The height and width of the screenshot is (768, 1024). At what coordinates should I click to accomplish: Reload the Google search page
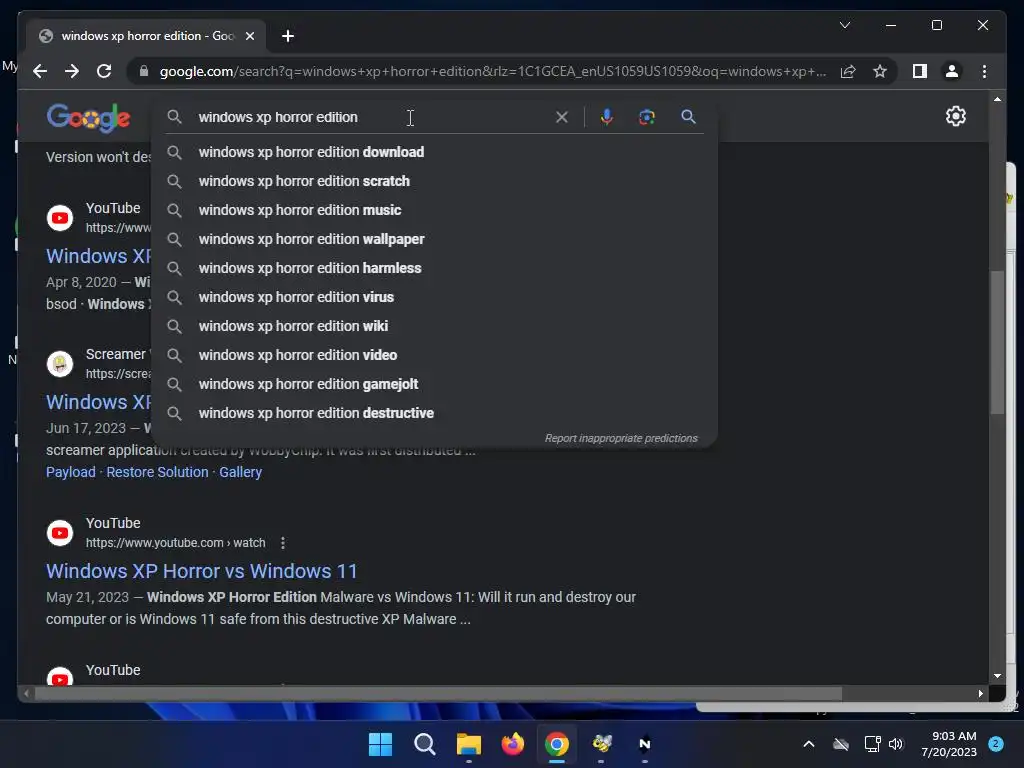click(x=104, y=71)
